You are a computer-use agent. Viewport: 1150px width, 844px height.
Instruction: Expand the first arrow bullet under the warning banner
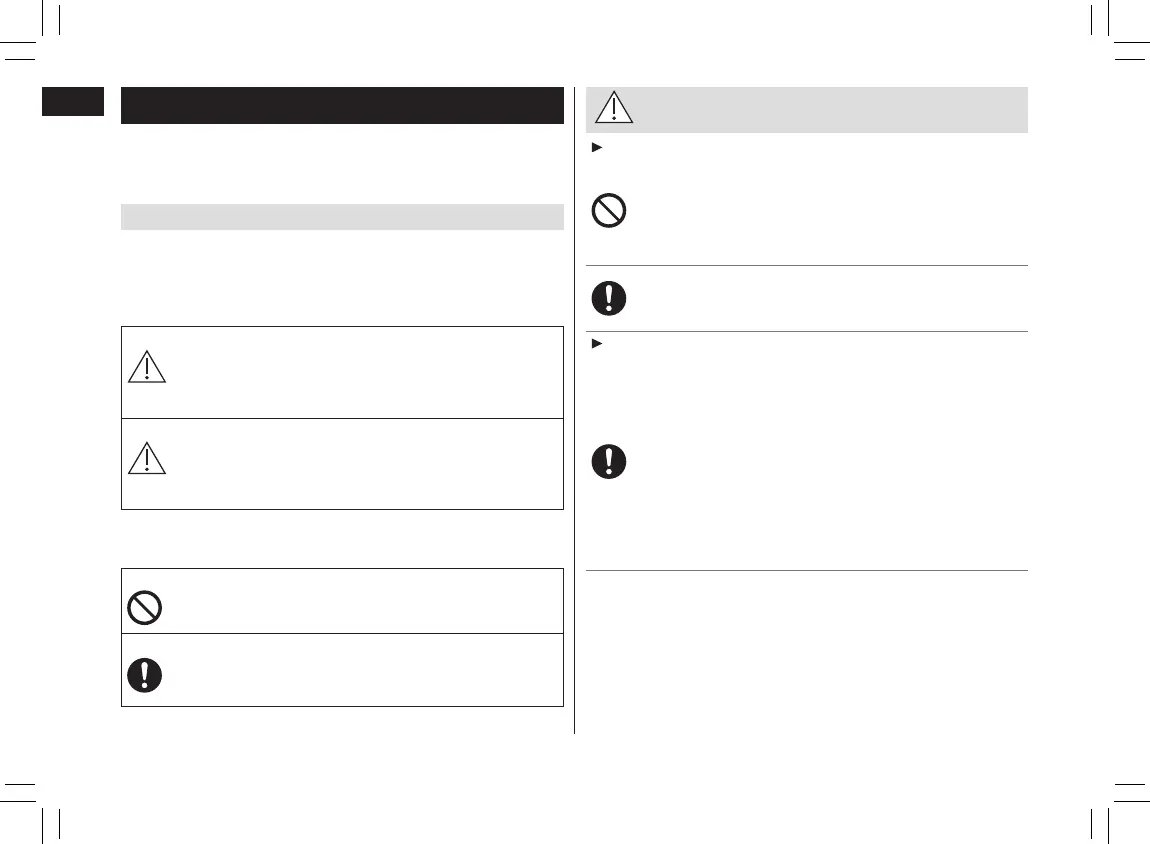(x=597, y=148)
